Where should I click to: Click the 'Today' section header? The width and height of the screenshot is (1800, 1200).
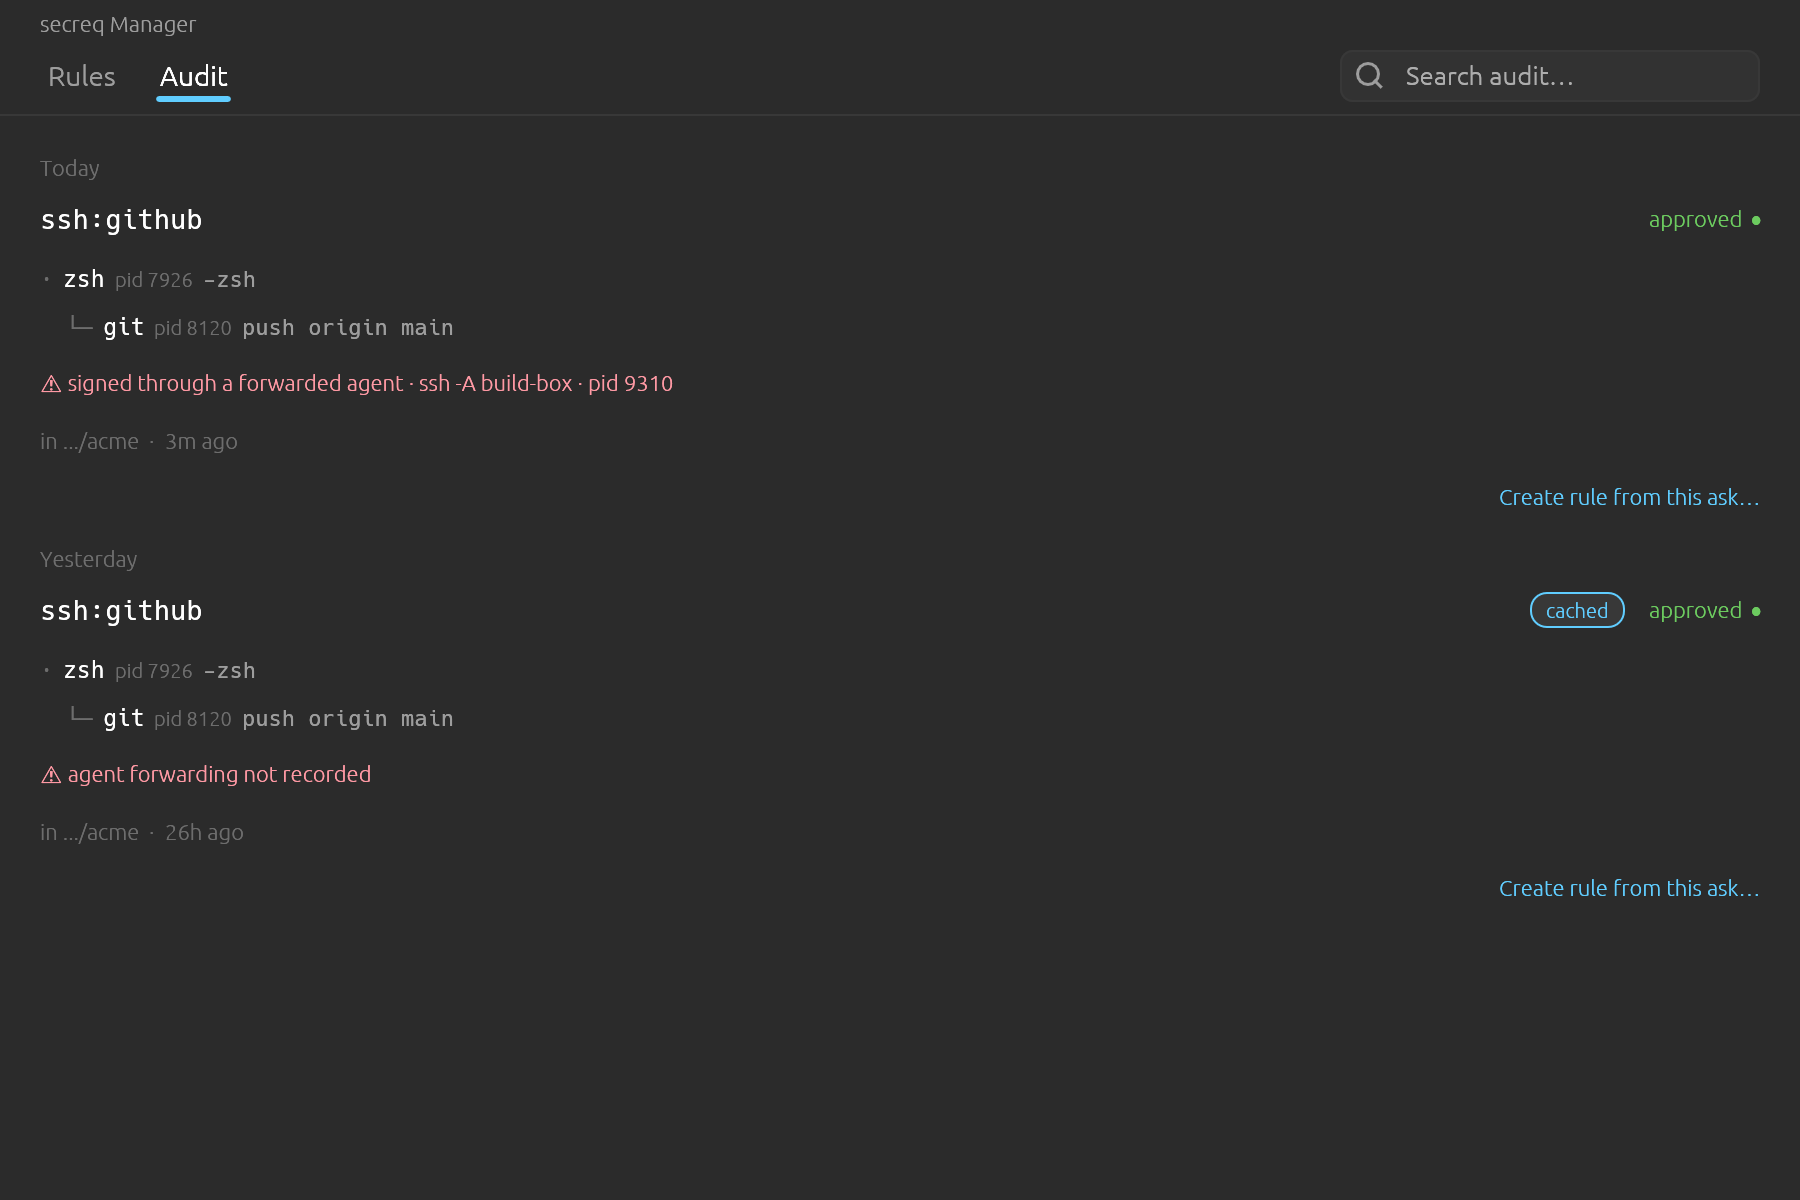70,169
